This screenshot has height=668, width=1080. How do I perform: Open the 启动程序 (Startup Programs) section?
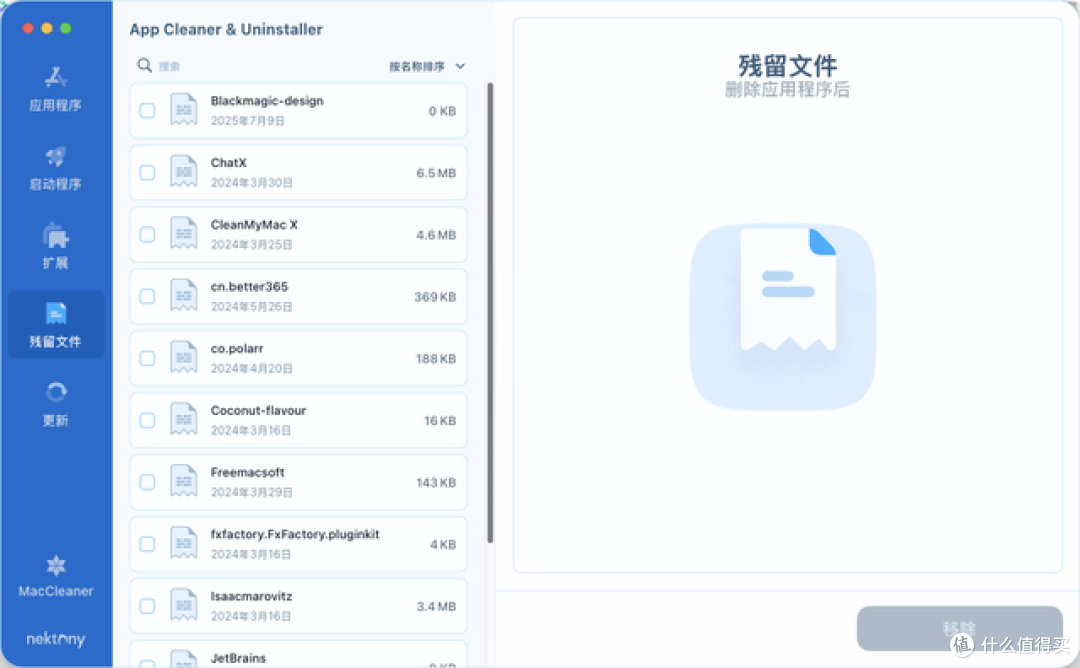pos(55,168)
